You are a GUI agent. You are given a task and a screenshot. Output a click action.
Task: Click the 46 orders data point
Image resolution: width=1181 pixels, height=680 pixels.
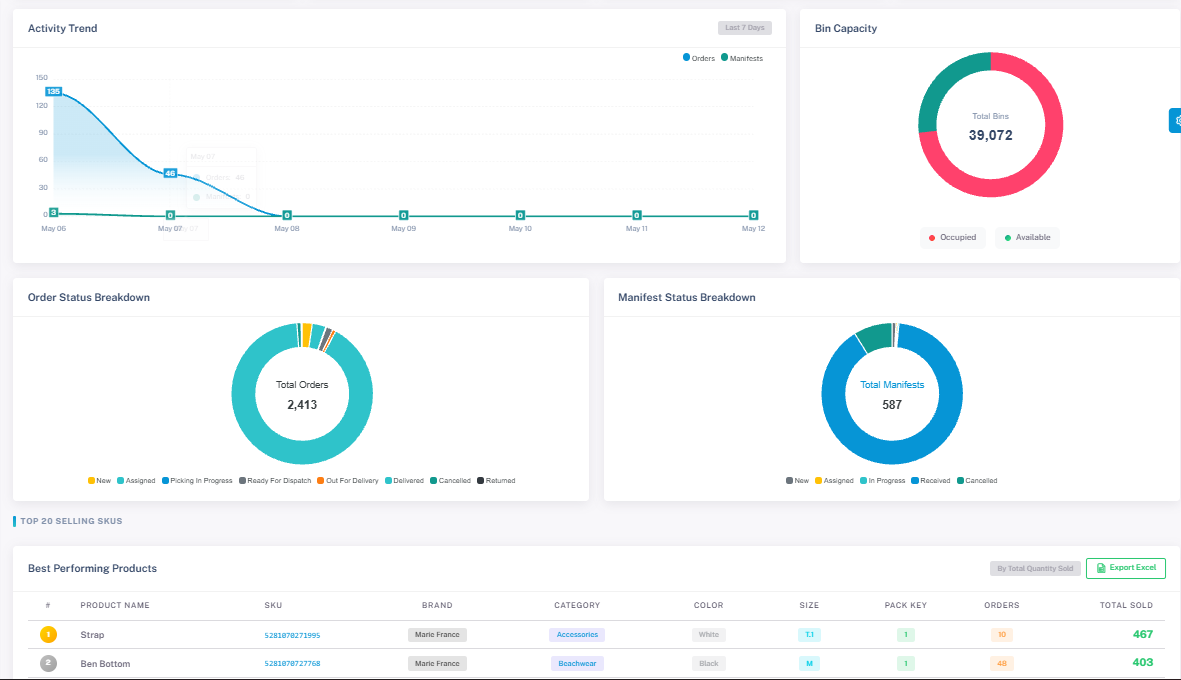[x=170, y=173]
